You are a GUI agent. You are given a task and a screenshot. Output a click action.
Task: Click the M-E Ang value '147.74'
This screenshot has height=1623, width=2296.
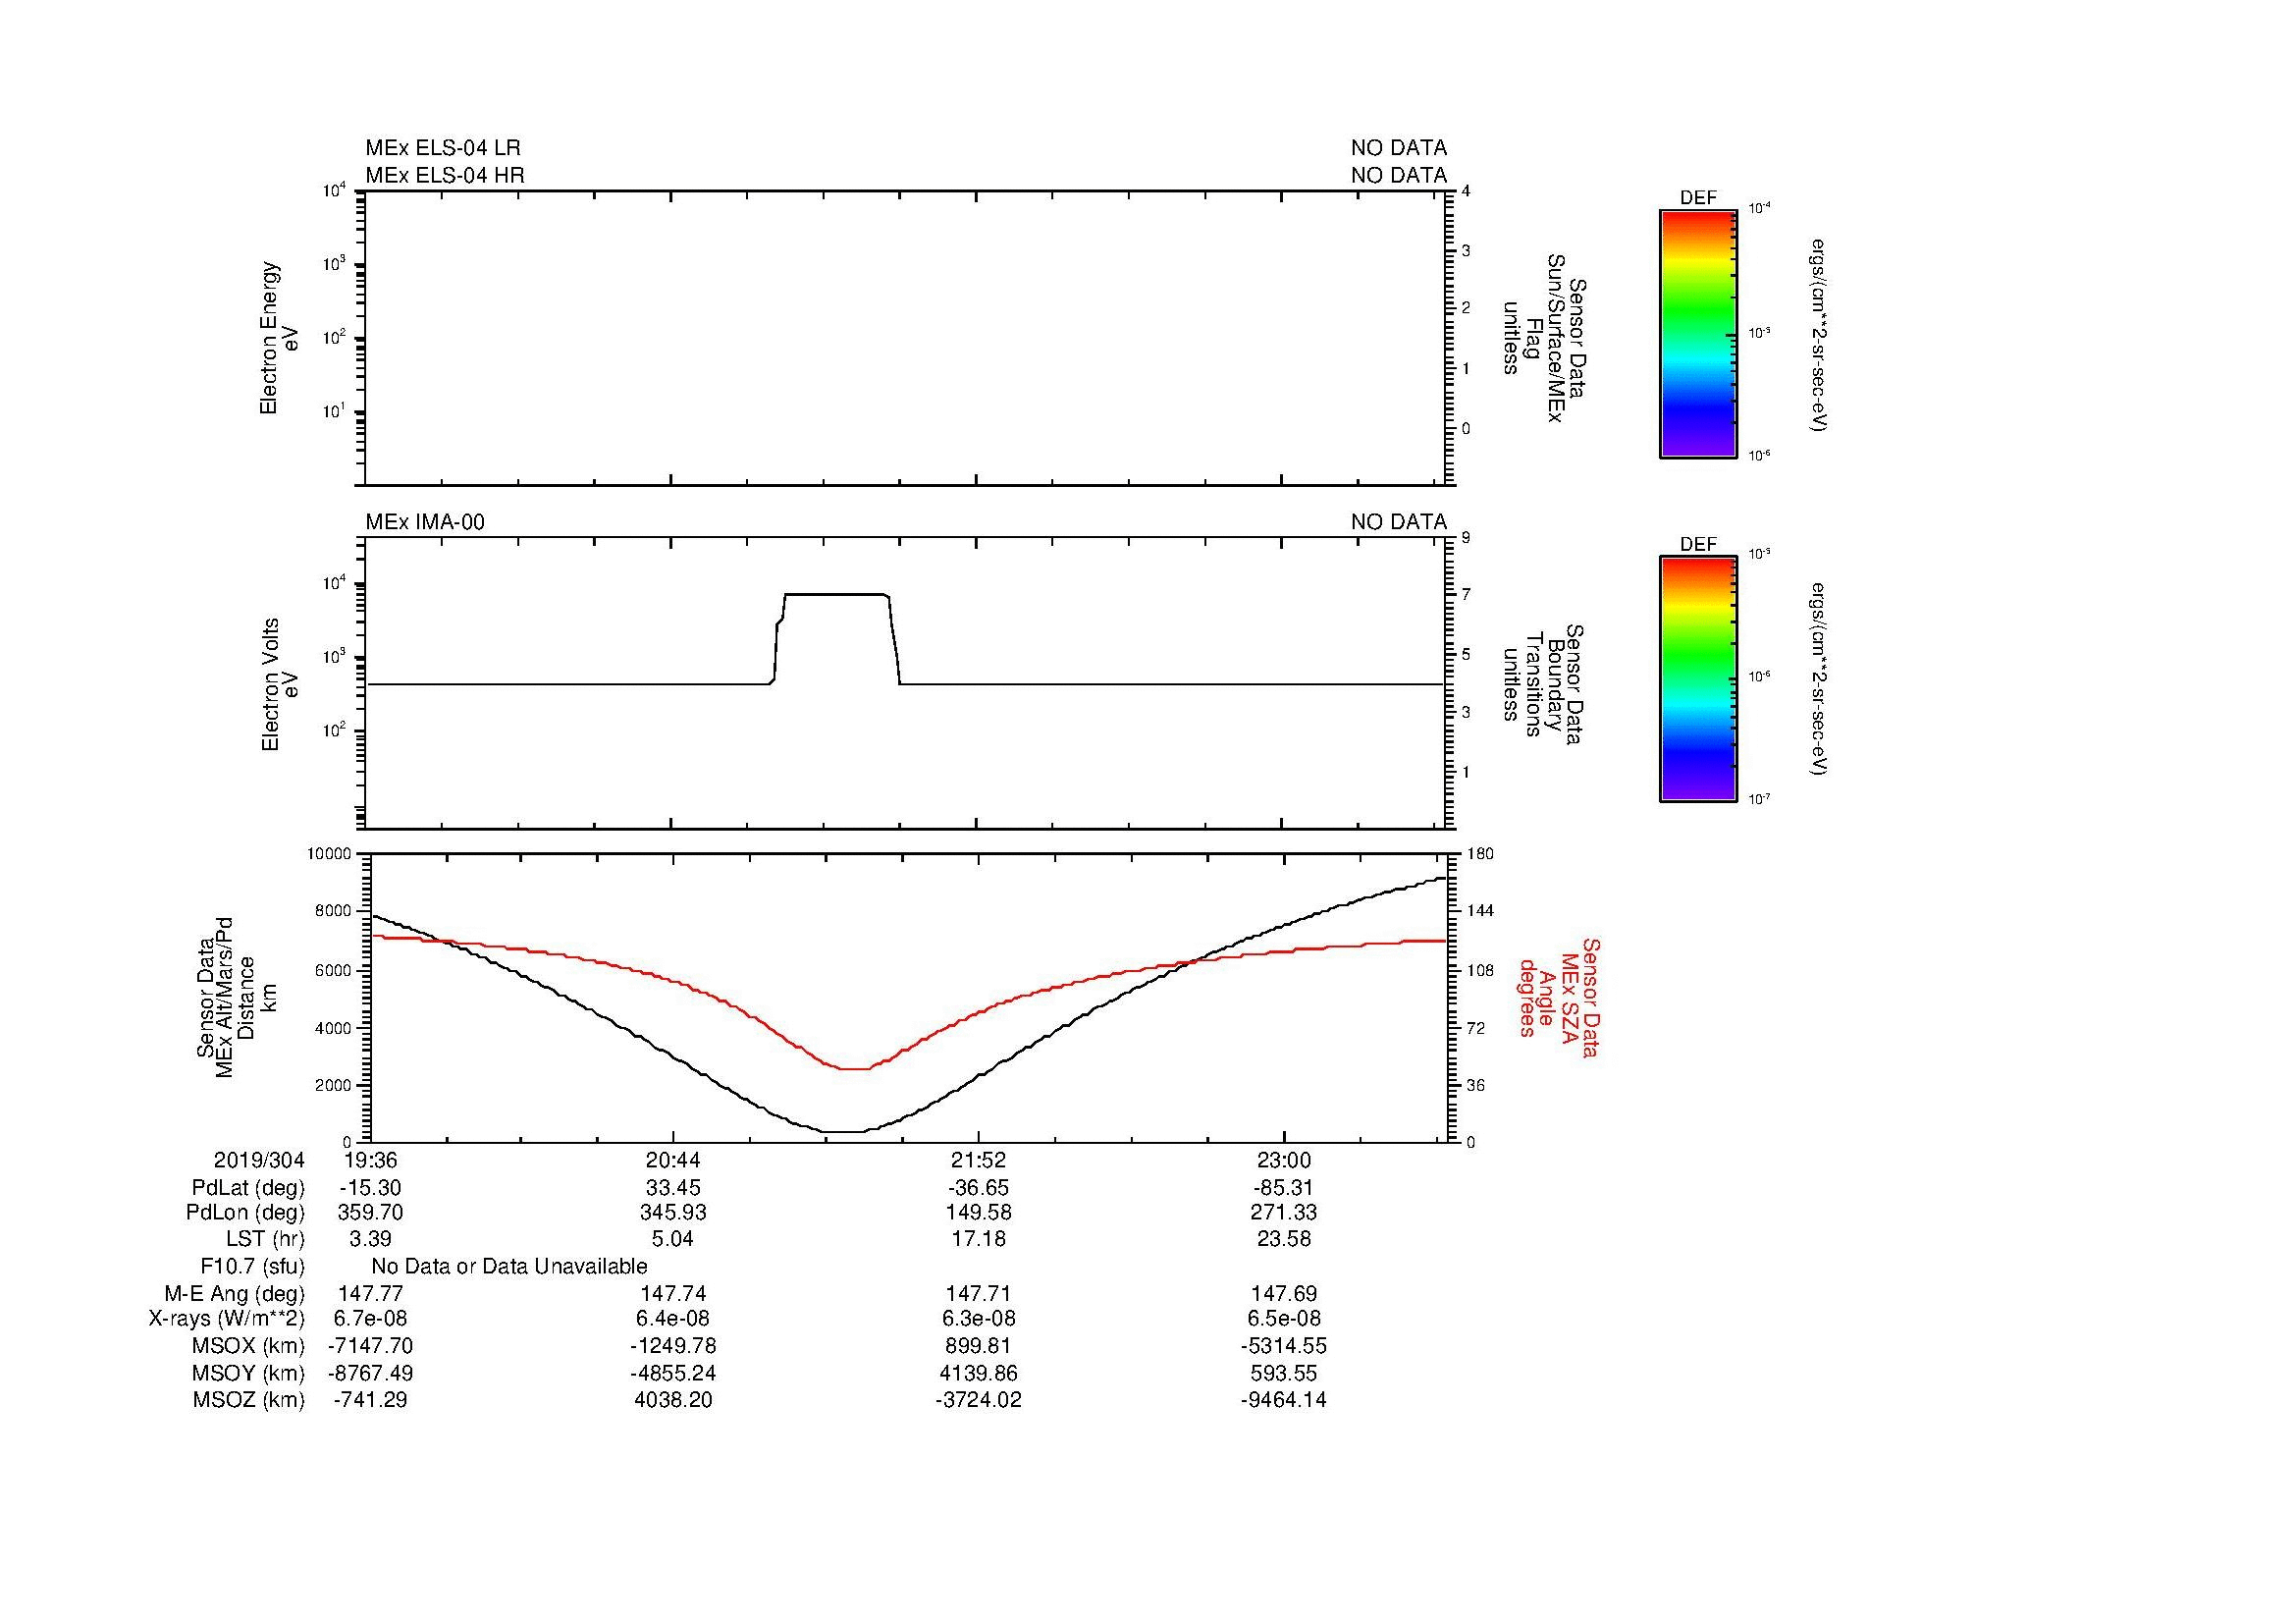[x=673, y=1293]
